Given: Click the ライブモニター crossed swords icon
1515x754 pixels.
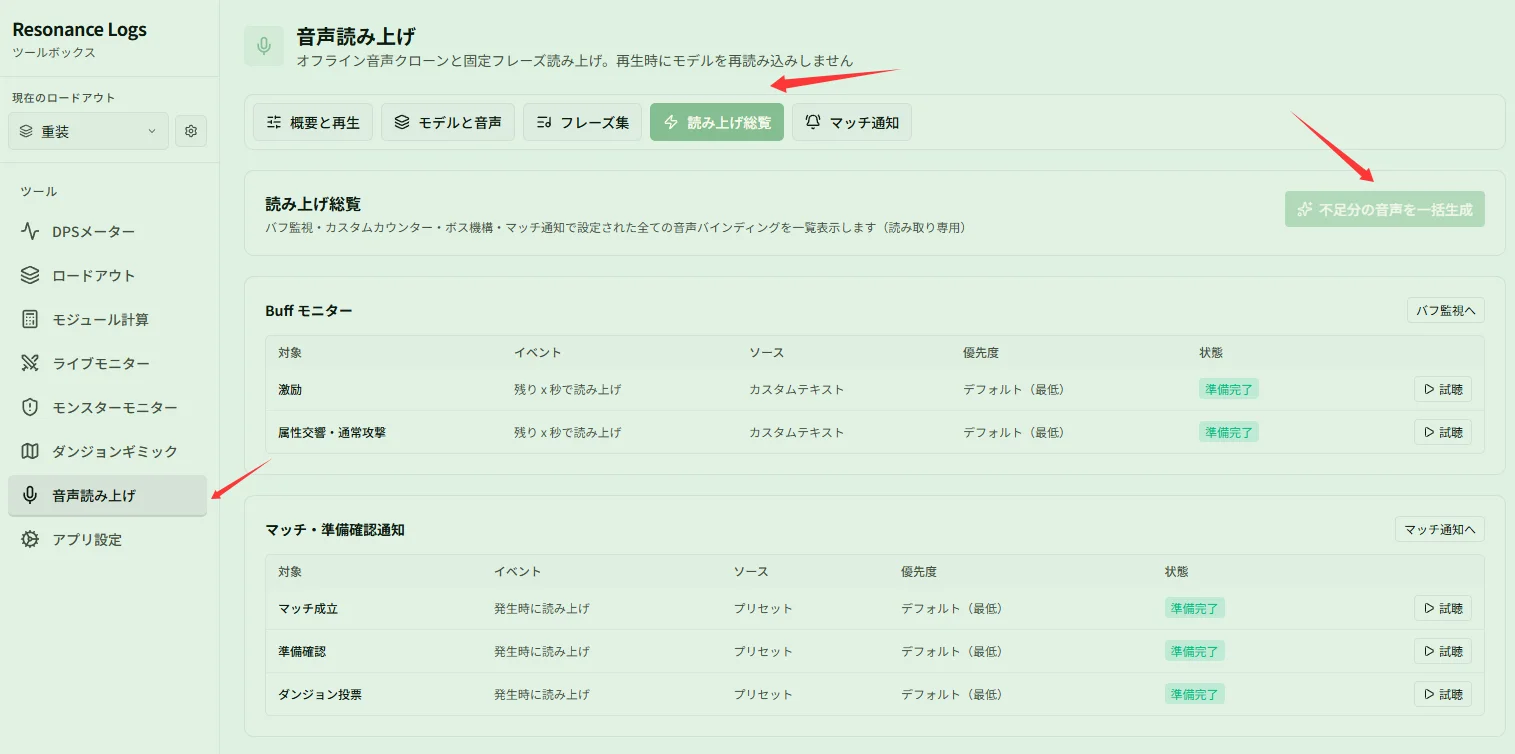Looking at the screenshot, I should coord(30,364).
